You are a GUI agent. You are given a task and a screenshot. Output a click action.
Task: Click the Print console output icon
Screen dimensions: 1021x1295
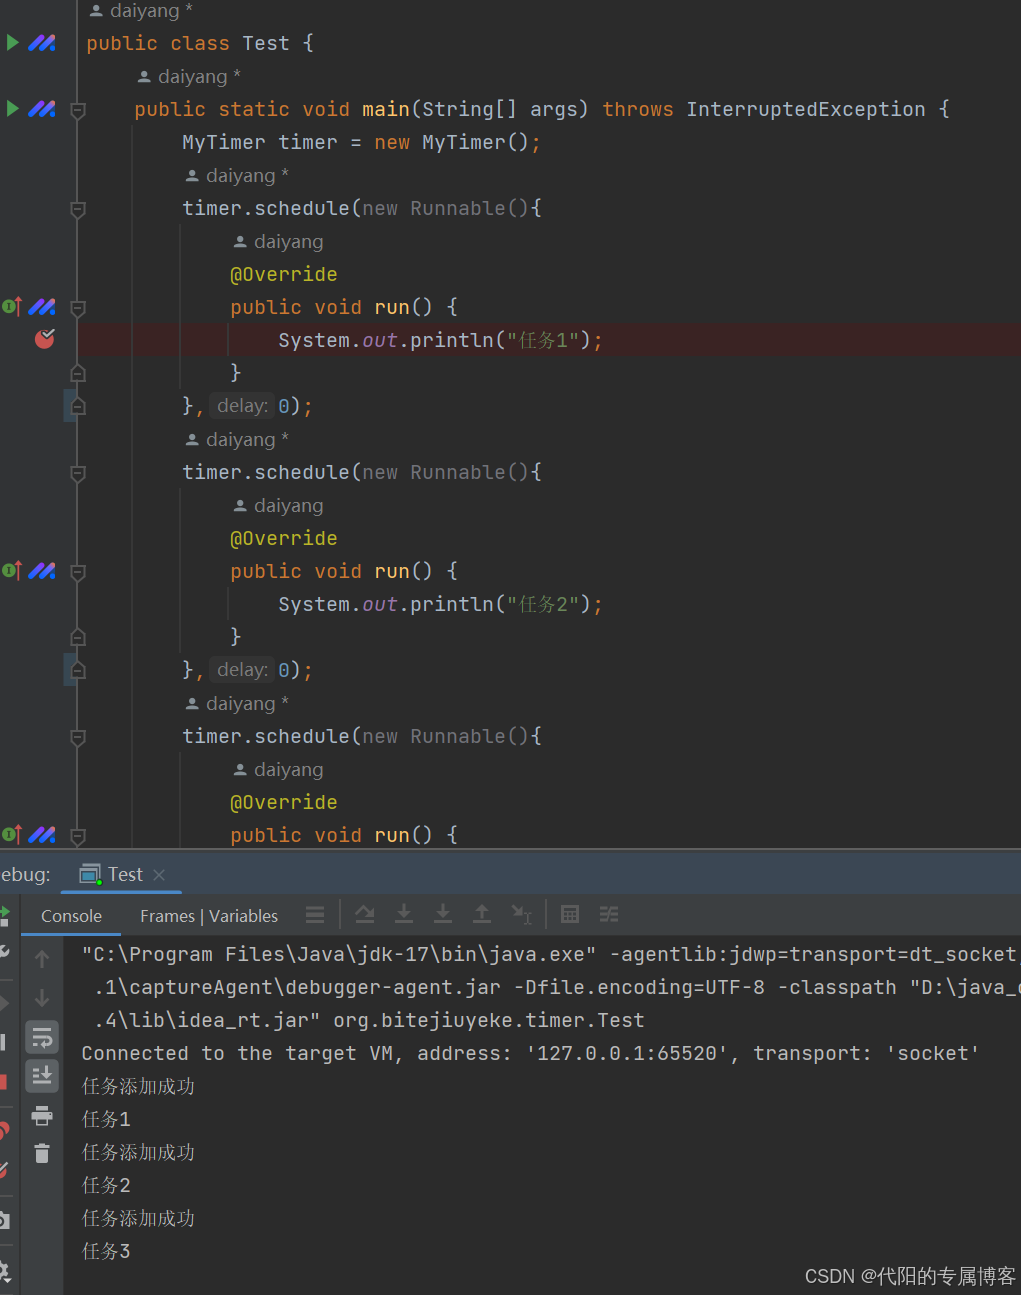(x=42, y=1115)
